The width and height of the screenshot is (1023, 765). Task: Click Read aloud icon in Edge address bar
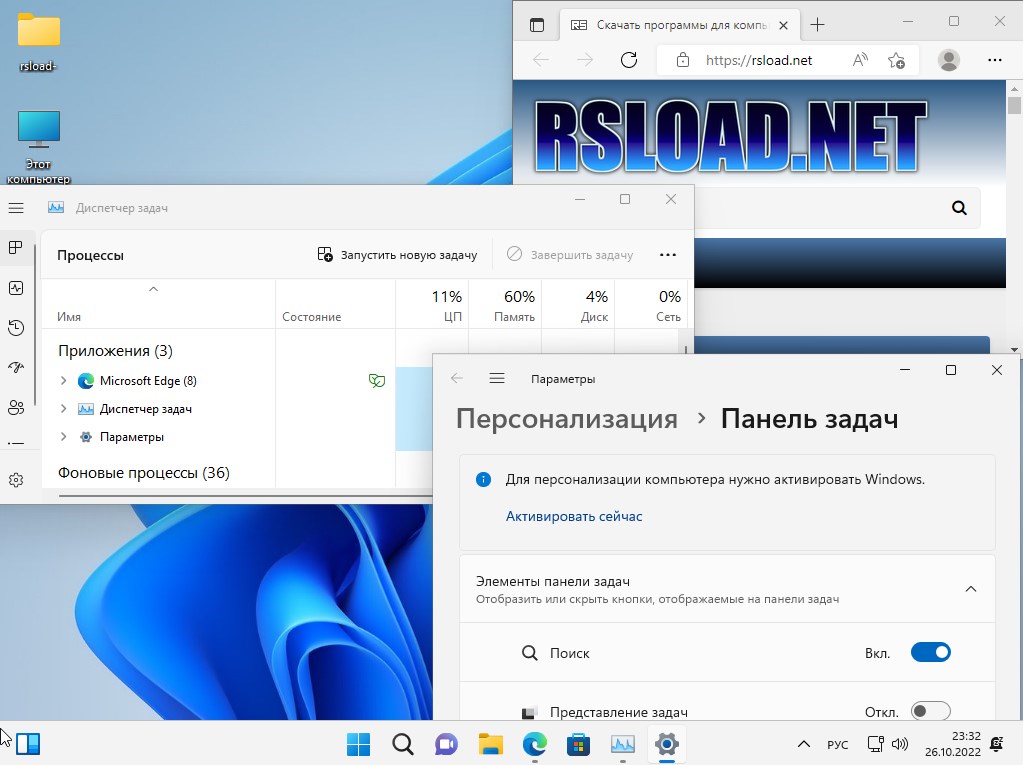coord(861,60)
